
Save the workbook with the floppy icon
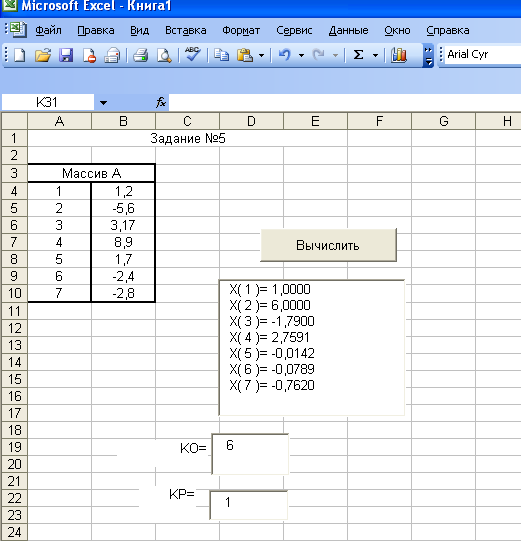(x=66, y=55)
